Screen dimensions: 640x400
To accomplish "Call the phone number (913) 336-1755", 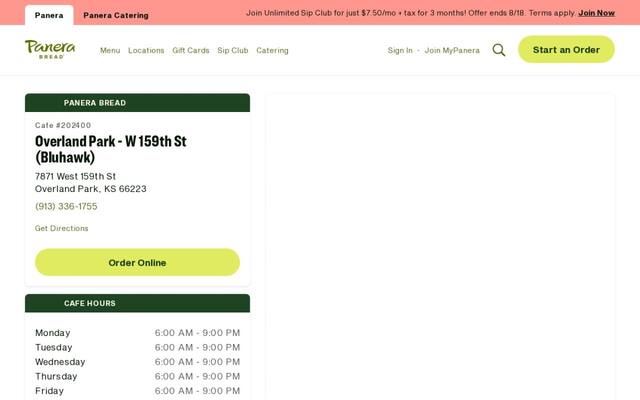I will tap(66, 206).
